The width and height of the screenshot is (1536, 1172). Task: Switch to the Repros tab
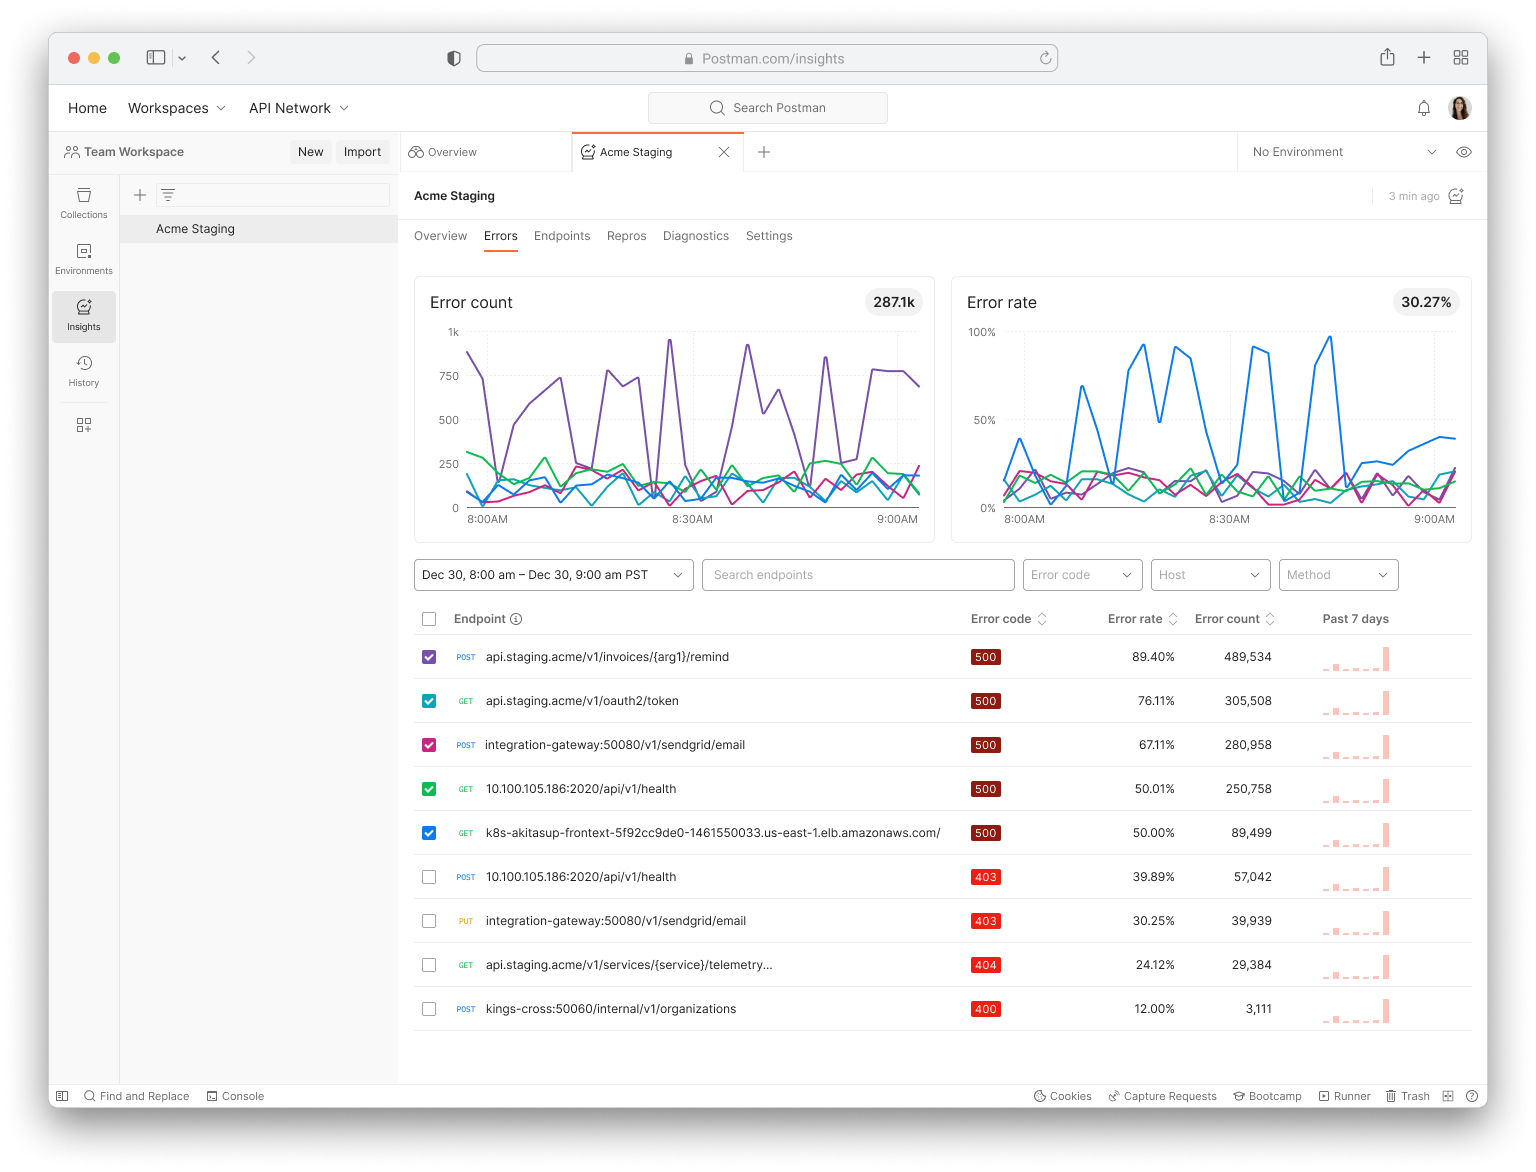click(x=627, y=236)
